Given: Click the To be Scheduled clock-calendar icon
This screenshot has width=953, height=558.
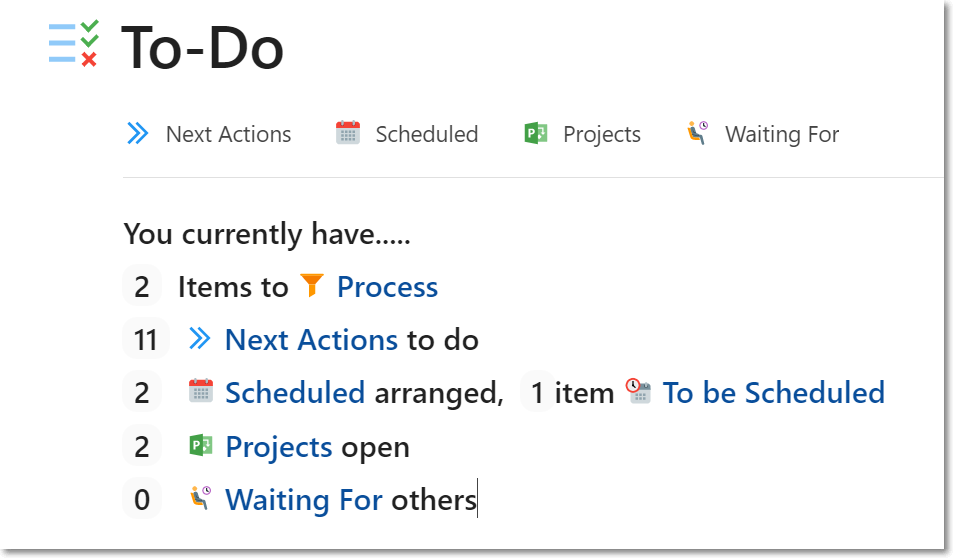Looking at the screenshot, I should (638, 392).
